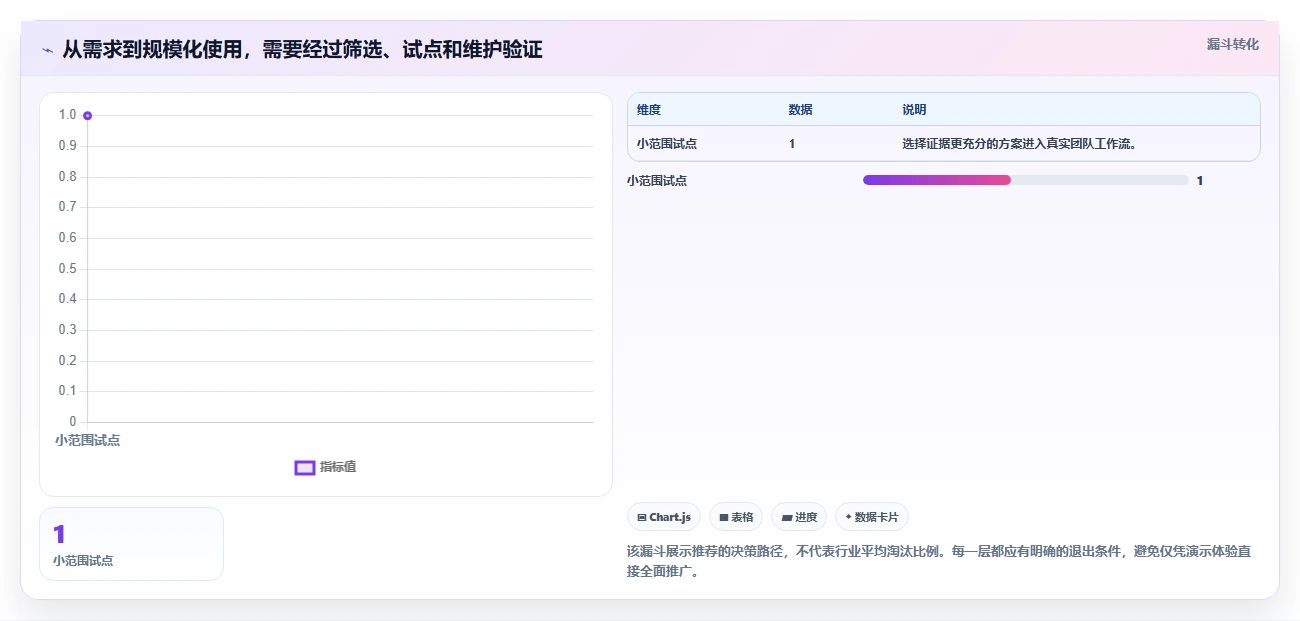1300x621 pixels.
Task: Click the footnote paragraph starting 该漏斗展示
Action: [x=939, y=562]
